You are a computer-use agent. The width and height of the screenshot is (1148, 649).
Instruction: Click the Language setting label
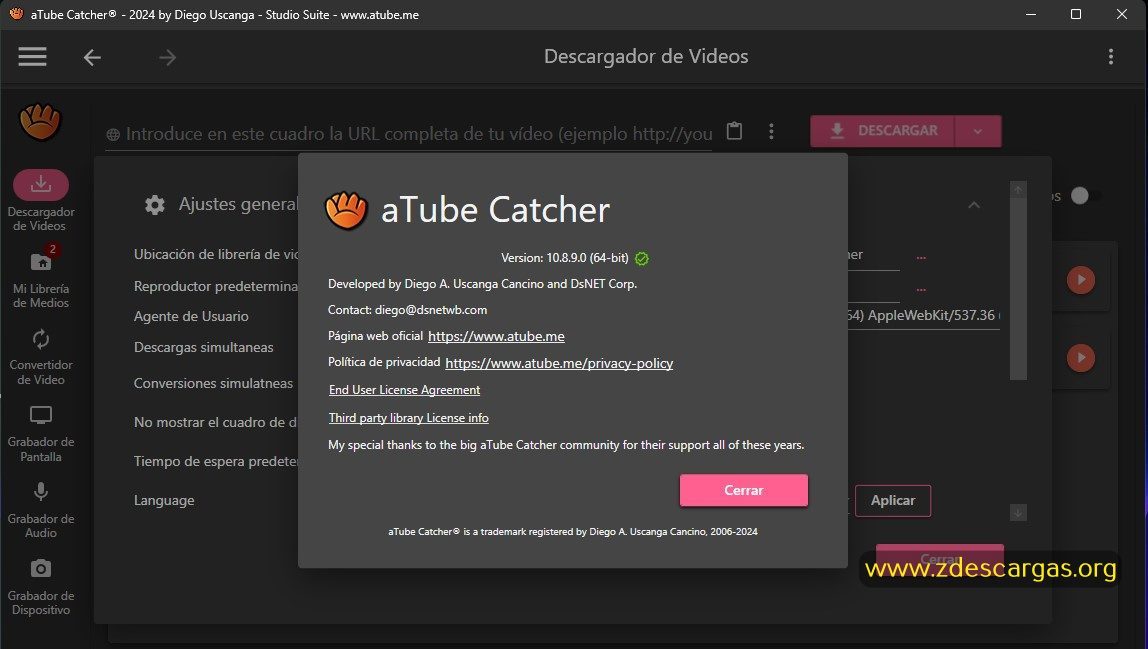(164, 500)
